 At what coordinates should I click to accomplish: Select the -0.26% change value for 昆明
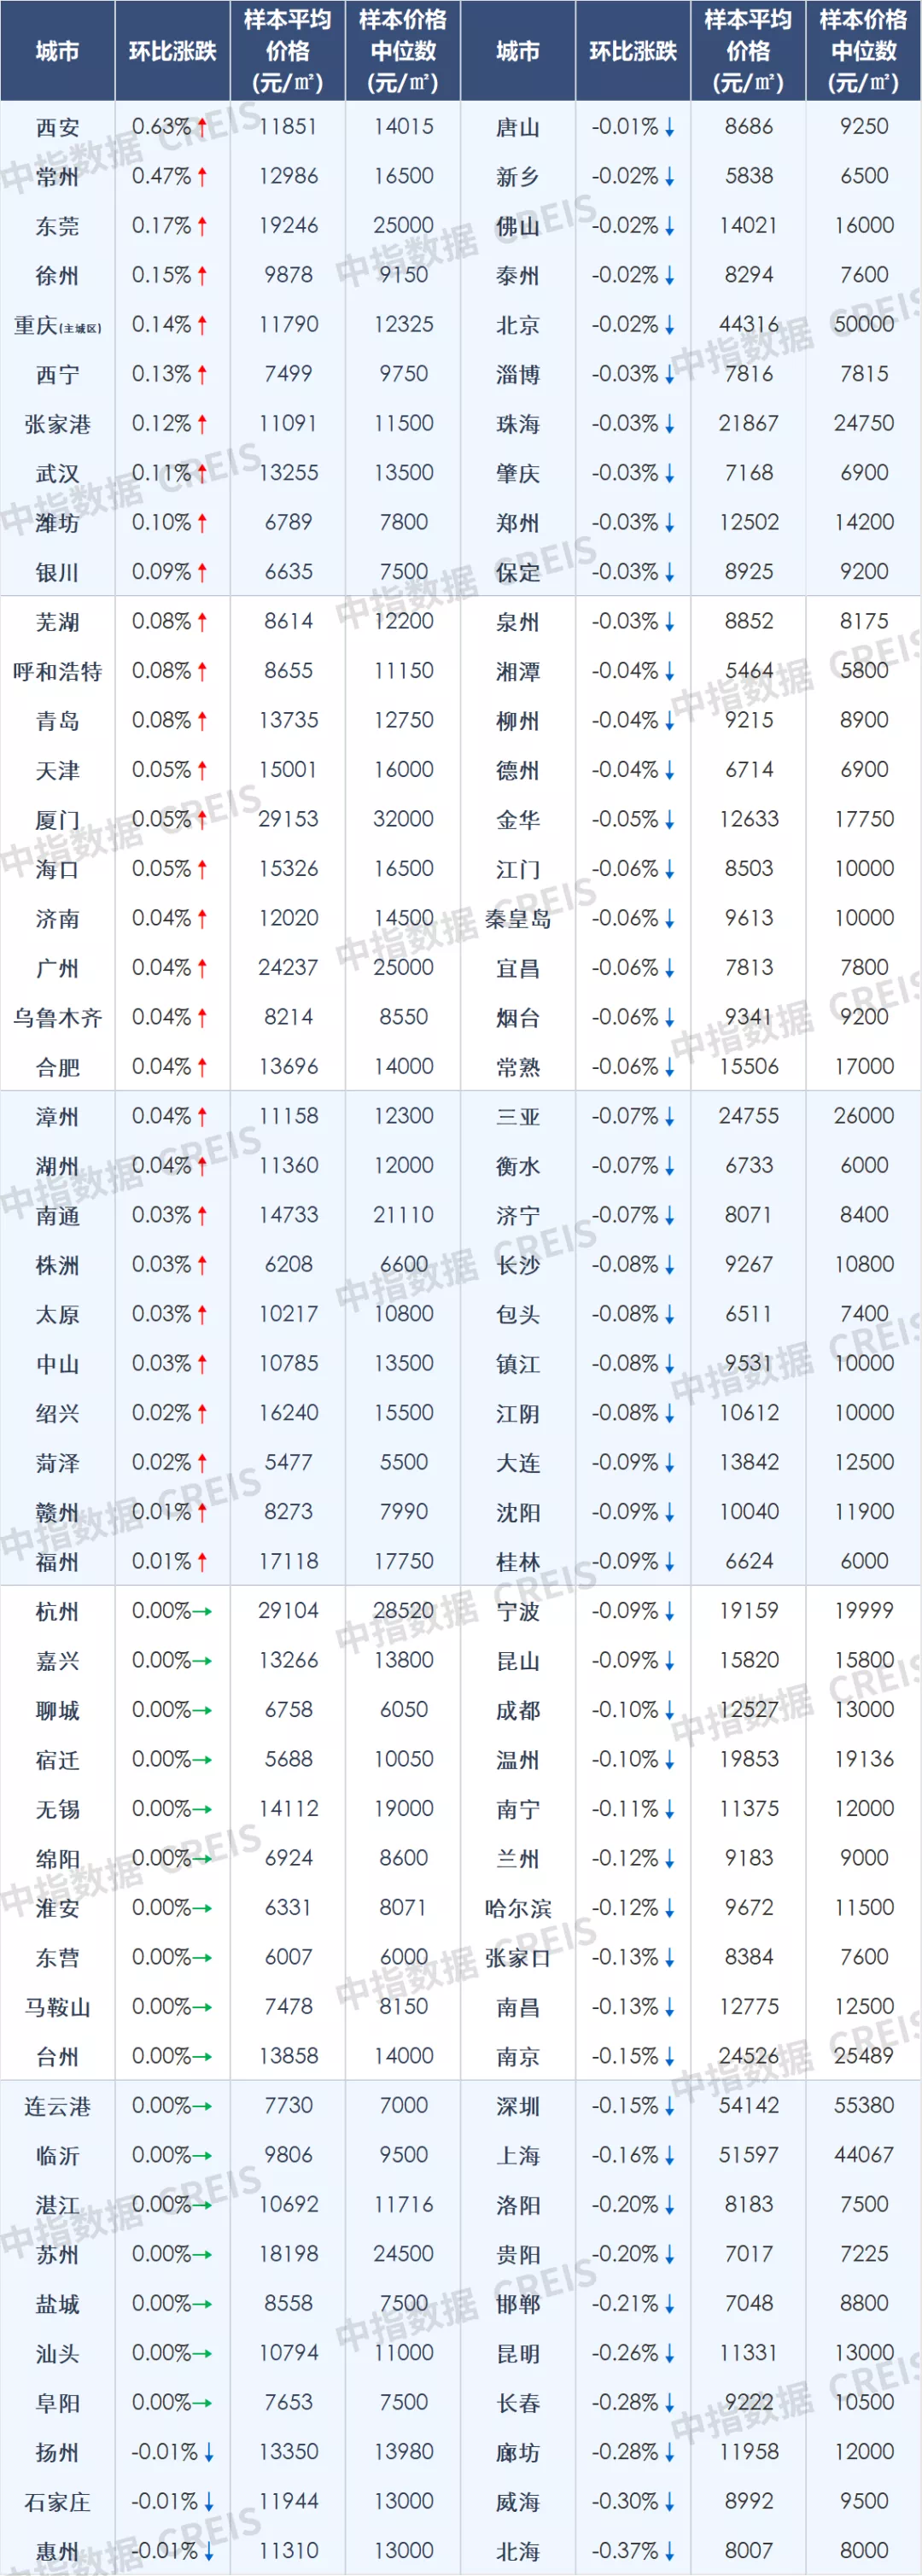[624, 2353]
